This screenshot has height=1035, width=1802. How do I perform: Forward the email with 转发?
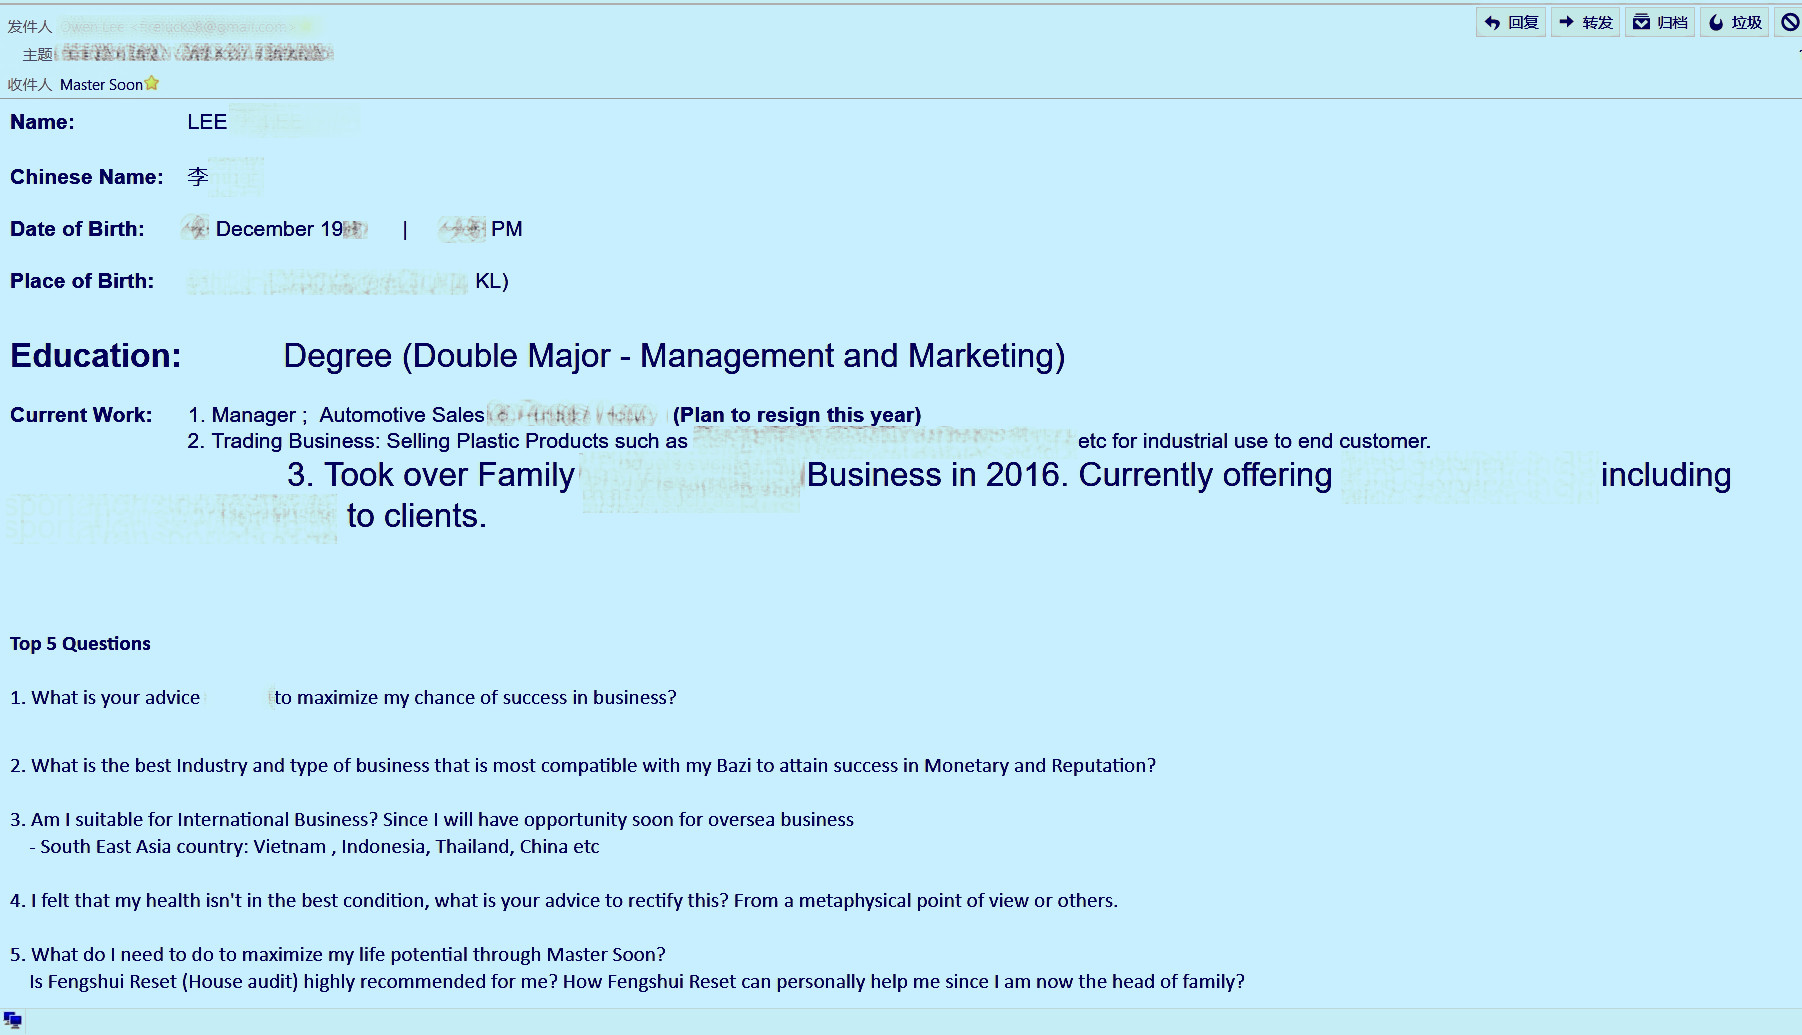[1586, 22]
